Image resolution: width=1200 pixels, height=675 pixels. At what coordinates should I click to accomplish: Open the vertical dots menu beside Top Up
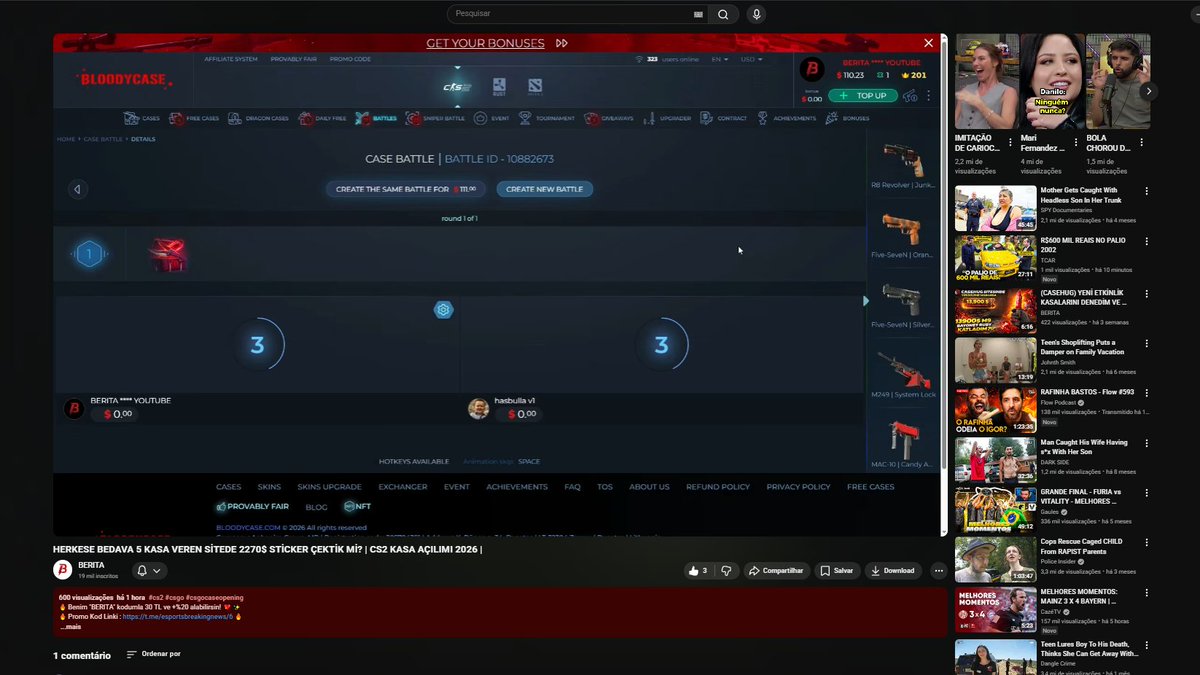tap(929, 96)
